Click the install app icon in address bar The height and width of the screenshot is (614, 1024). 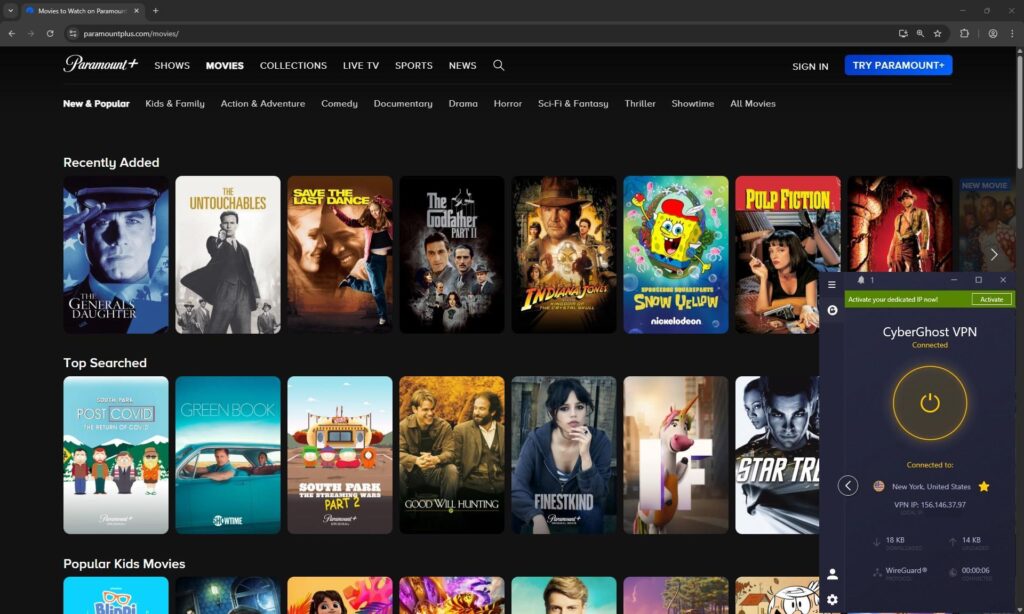point(903,33)
